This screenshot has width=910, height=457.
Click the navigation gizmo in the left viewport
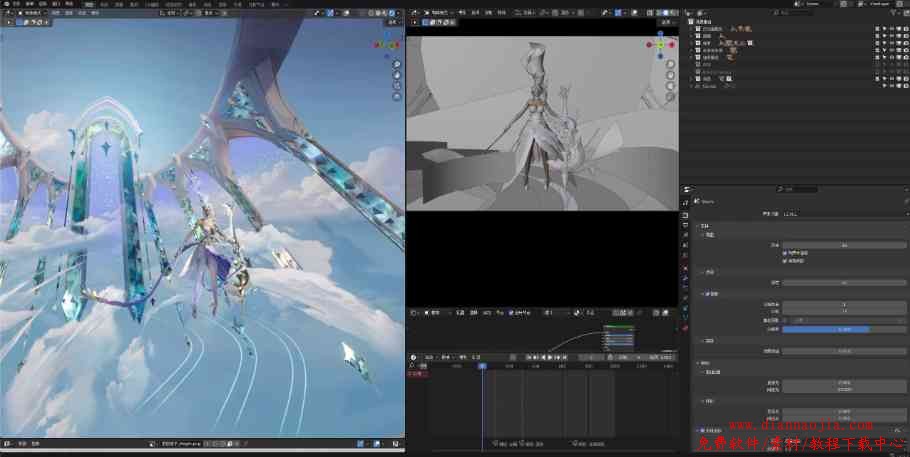pyautogui.click(x=387, y=47)
